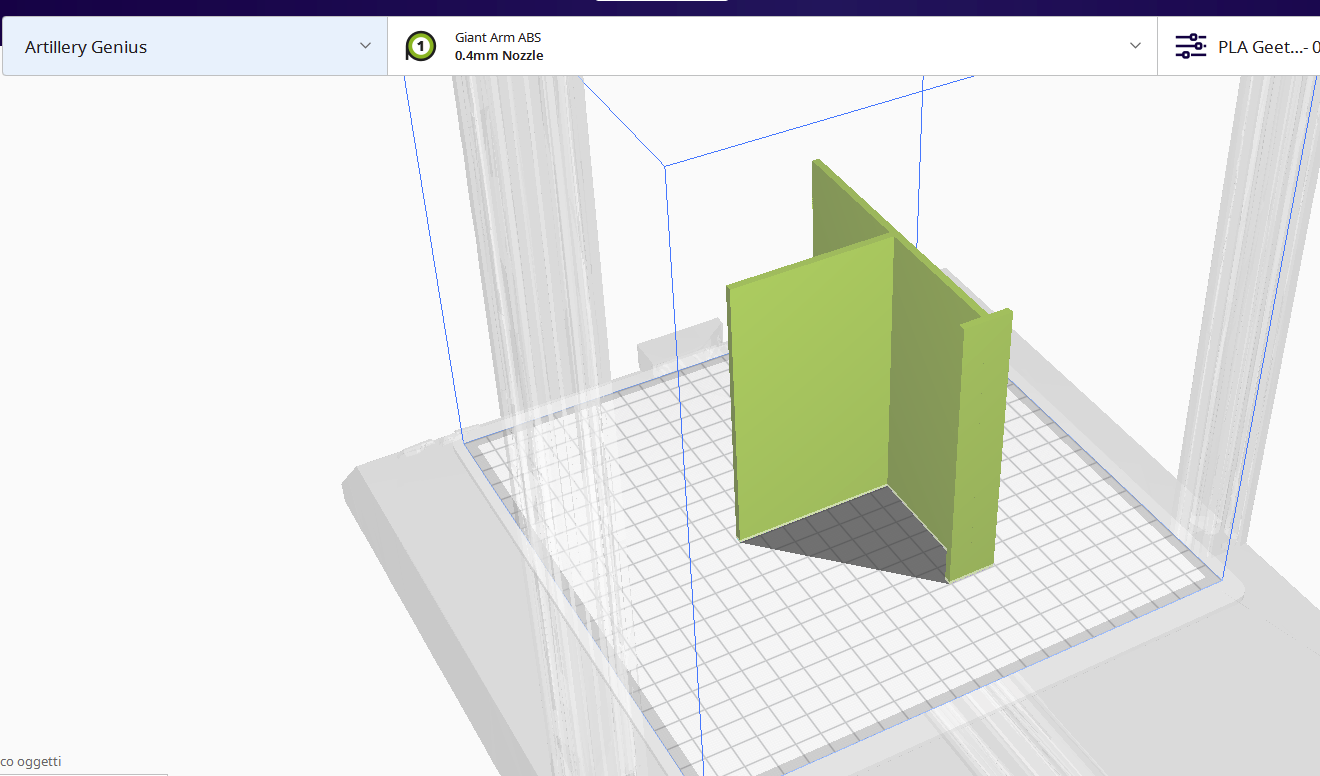The width and height of the screenshot is (1320, 776).
Task: Click the extruder 1 icon
Action: (x=420, y=46)
